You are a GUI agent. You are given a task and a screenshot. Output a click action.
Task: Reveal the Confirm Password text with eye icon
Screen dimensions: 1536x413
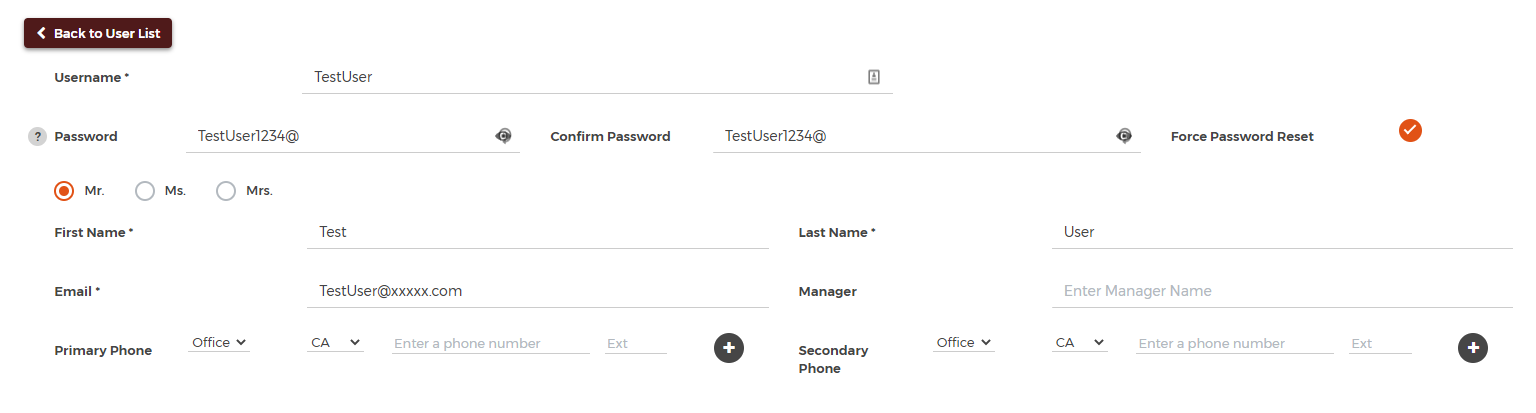(x=1124, y=136)
